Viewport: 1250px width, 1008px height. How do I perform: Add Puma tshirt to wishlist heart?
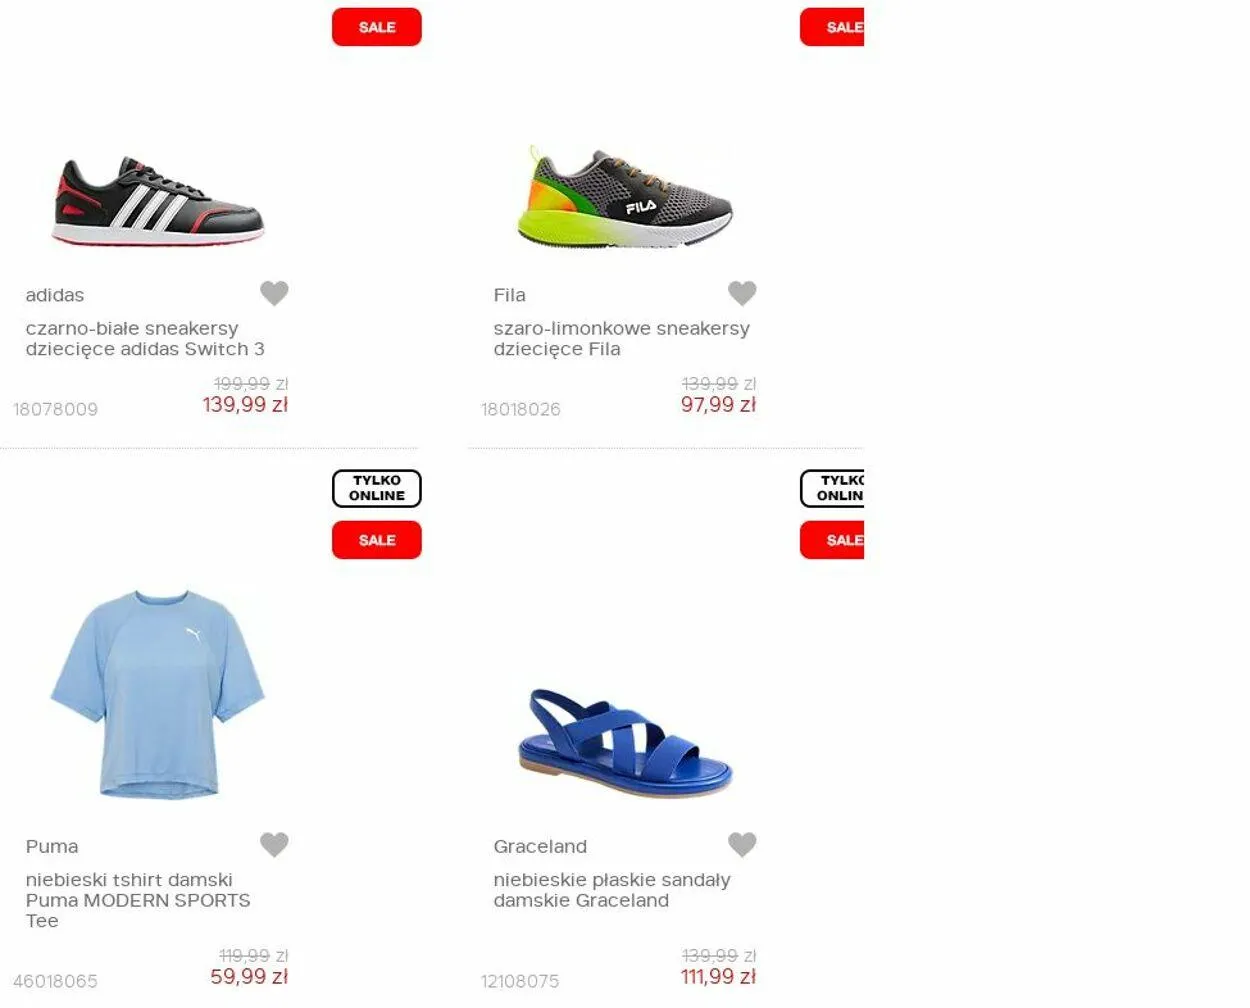pos(274,845)
